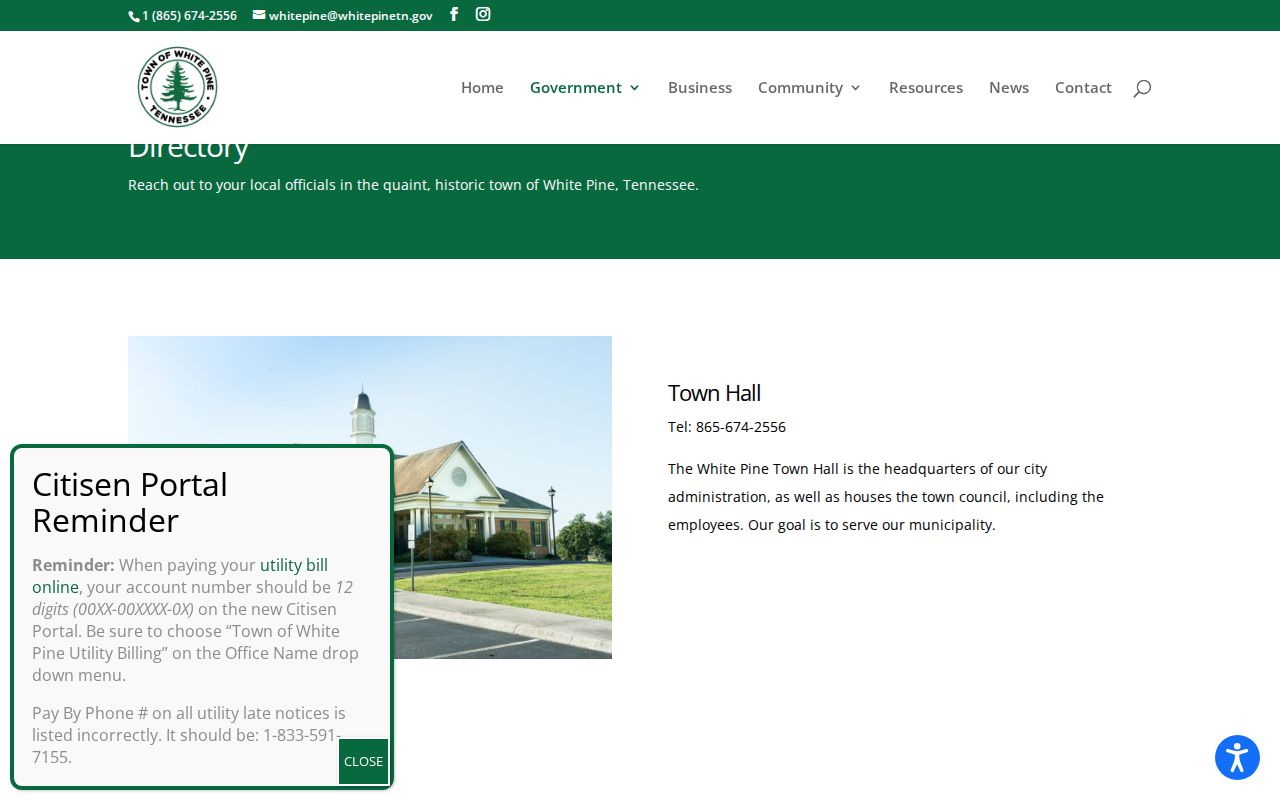Go to the Home page
The image size is (1280, 800).
point(482,88)
